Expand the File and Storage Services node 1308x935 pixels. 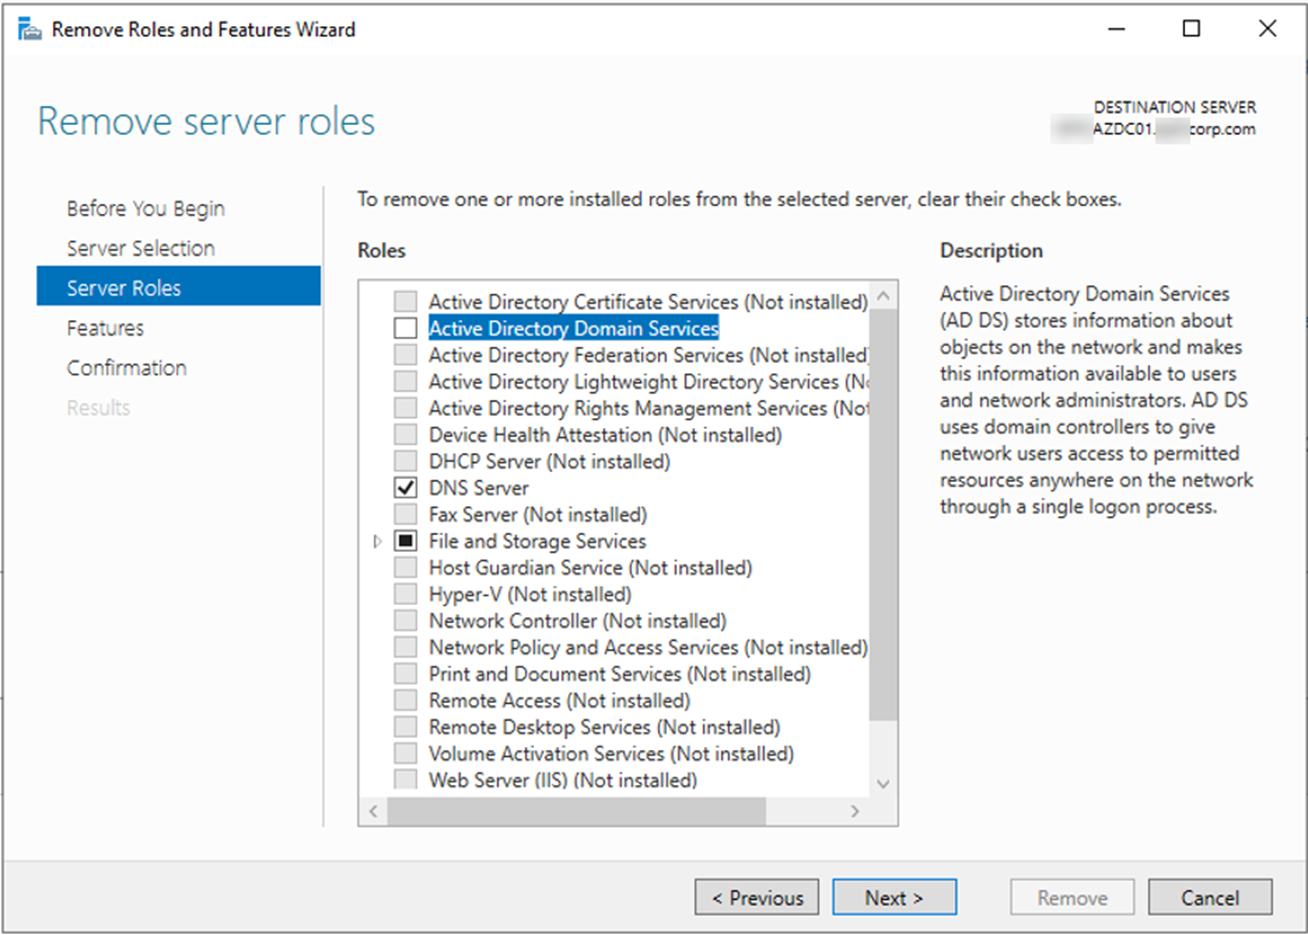[377, 541]
